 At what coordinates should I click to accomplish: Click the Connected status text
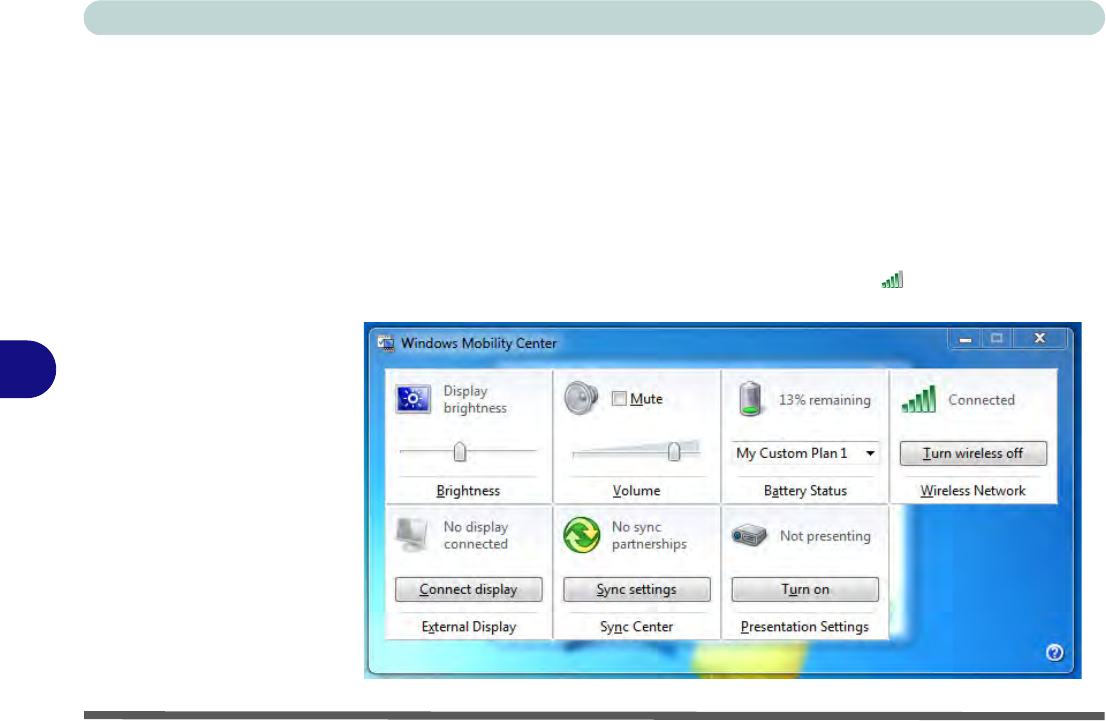click(x=981, y=400)
